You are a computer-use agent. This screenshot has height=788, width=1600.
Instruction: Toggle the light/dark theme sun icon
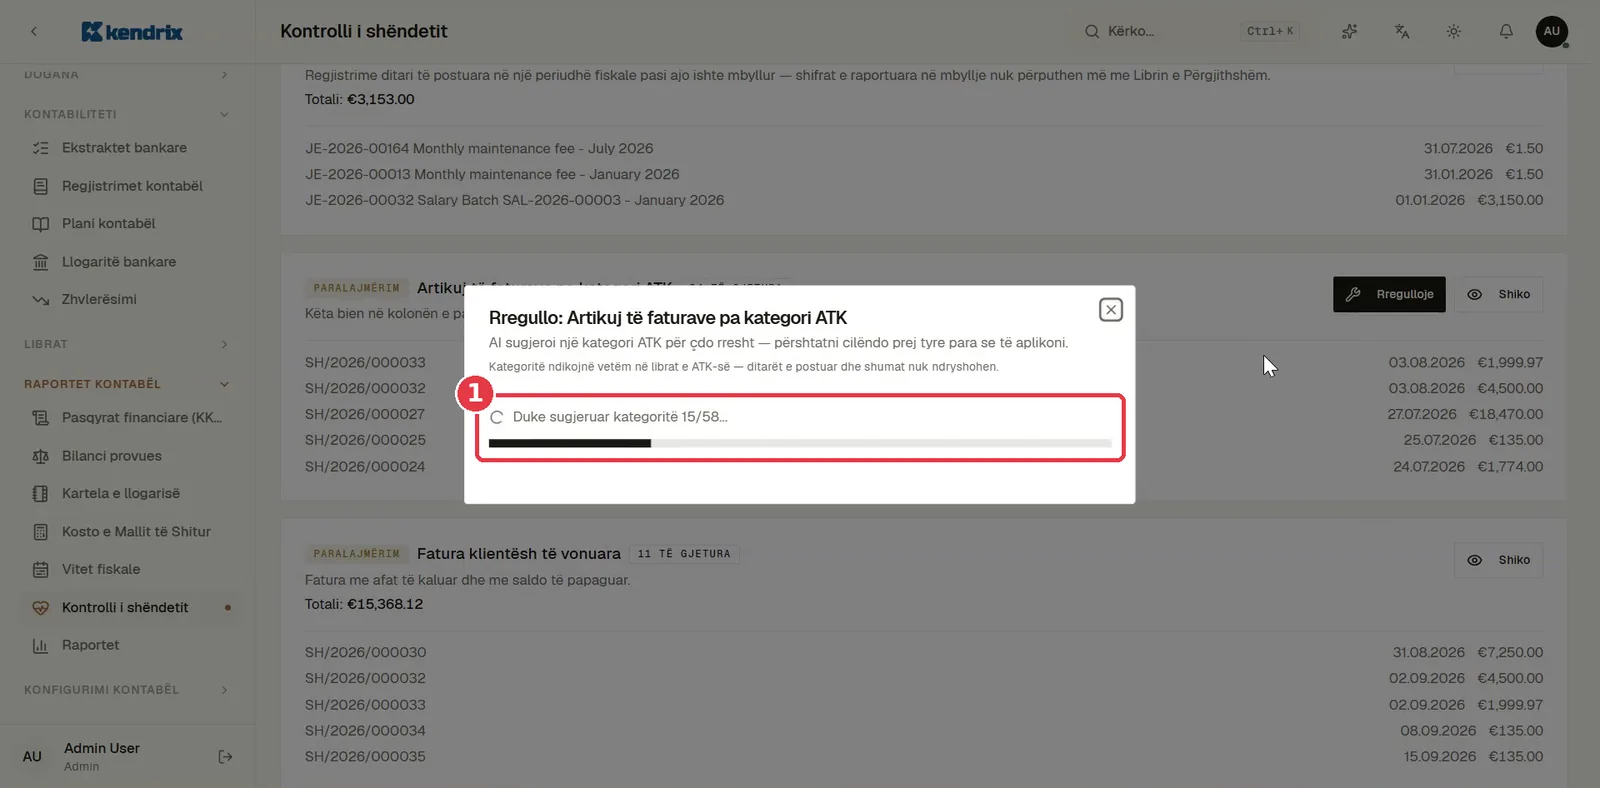tap(1454, 31)
